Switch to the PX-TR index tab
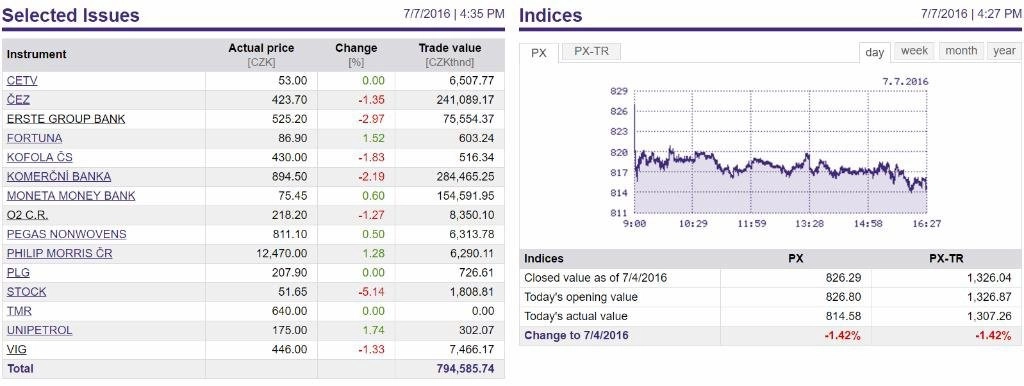Viewport: 1024px width, 386px height. click(x=591, y=52)
